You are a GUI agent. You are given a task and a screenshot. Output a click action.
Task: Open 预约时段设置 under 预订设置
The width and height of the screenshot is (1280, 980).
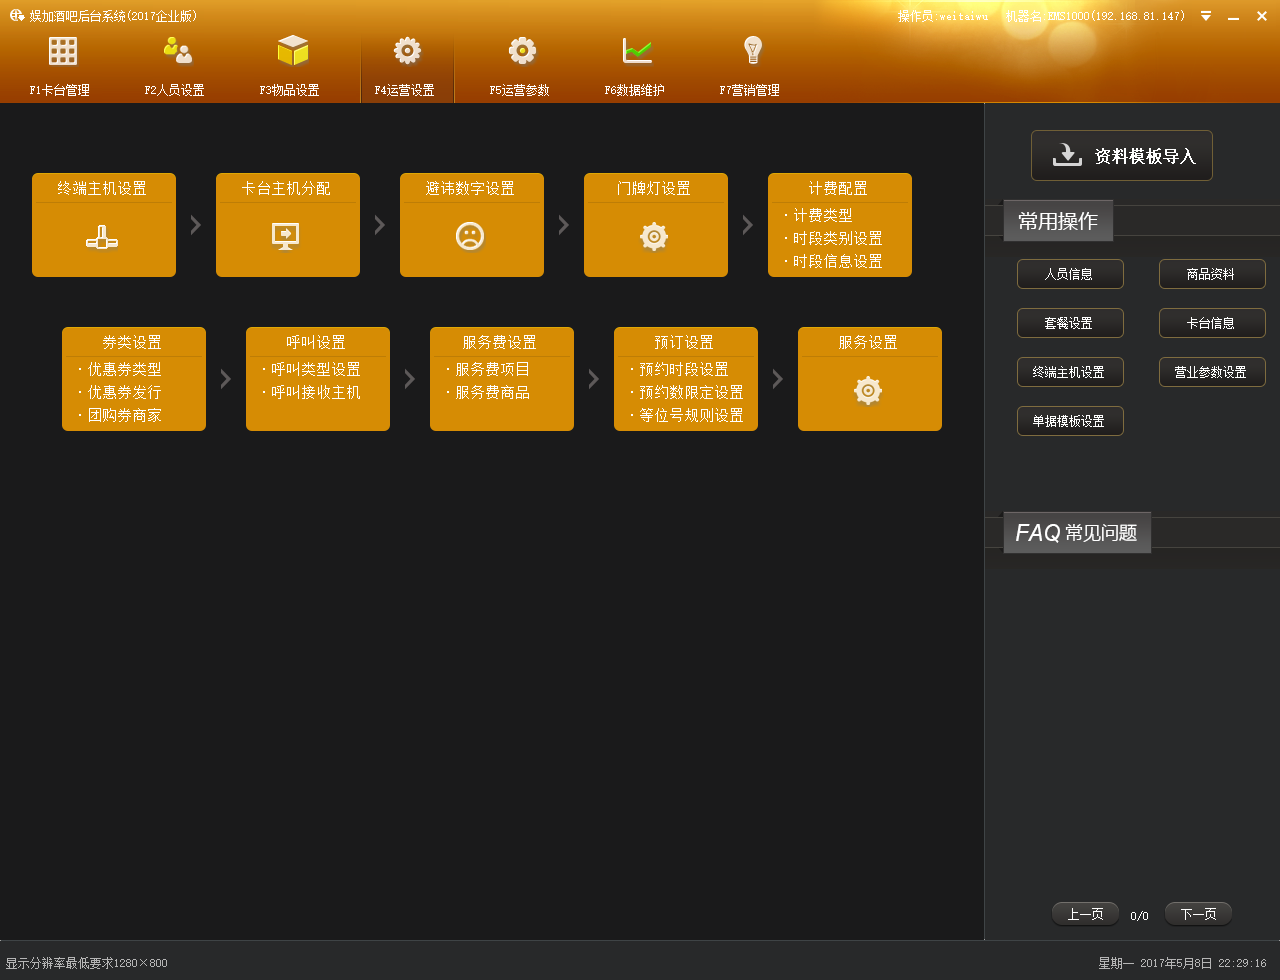[684, 370]
